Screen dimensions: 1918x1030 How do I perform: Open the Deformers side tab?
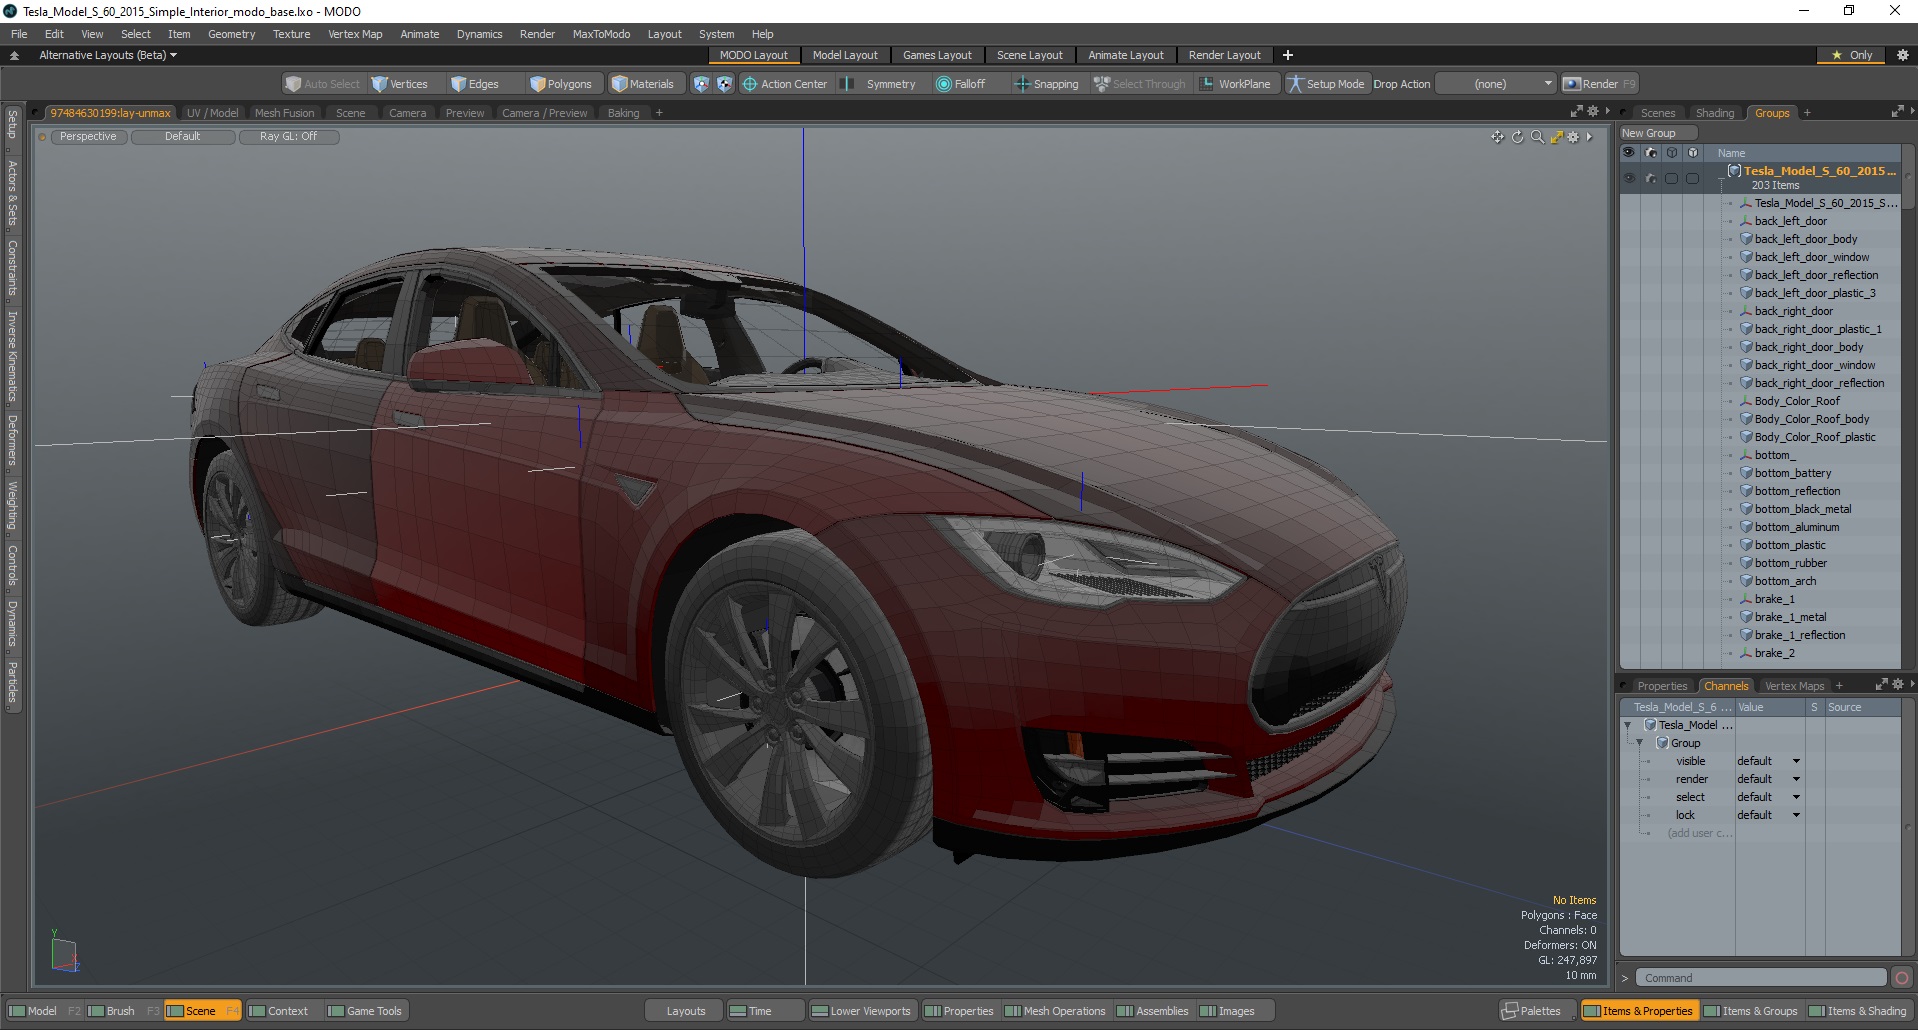point(12,441)
